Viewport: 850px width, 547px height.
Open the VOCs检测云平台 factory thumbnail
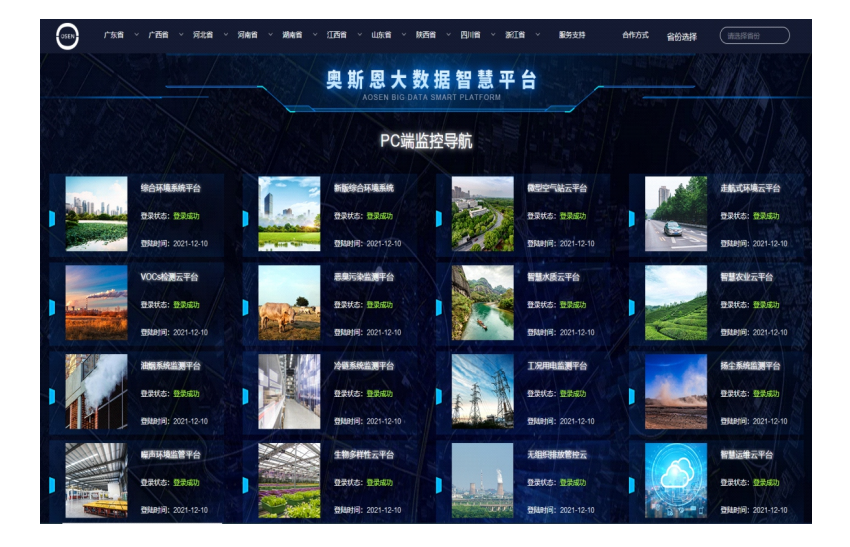point(96,302)
